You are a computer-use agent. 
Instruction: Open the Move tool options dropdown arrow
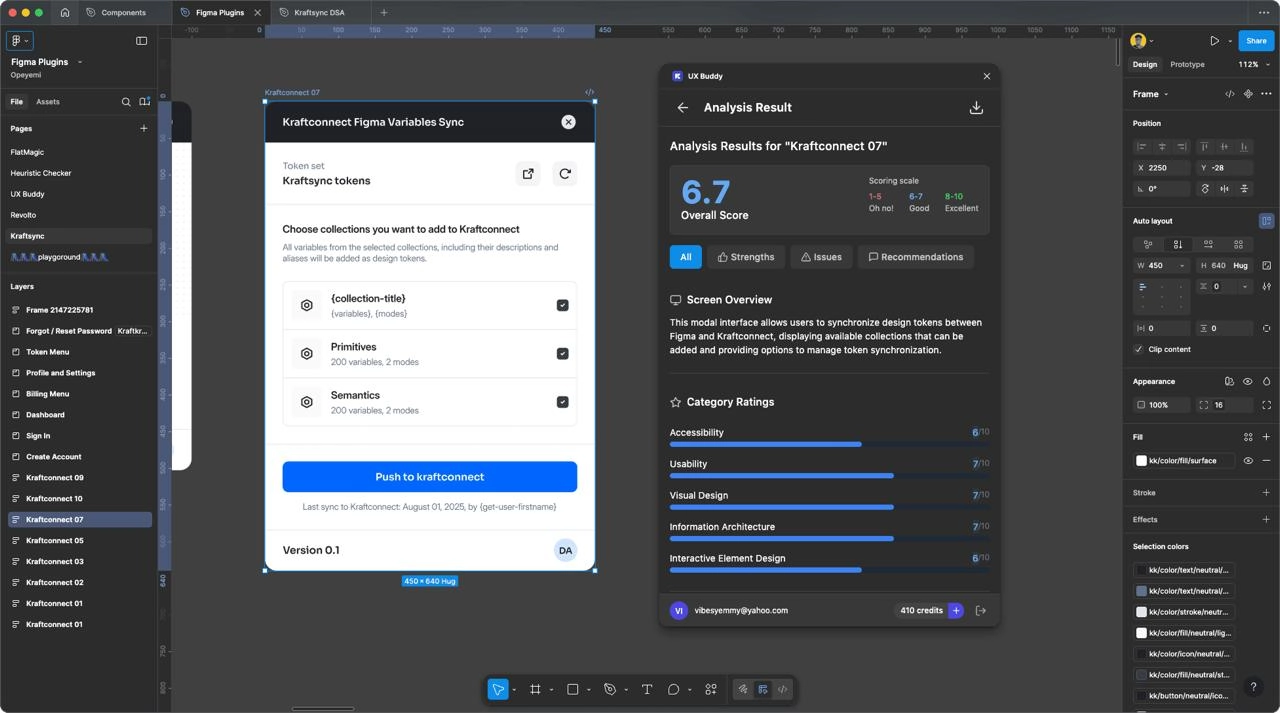tap(514, 690)
